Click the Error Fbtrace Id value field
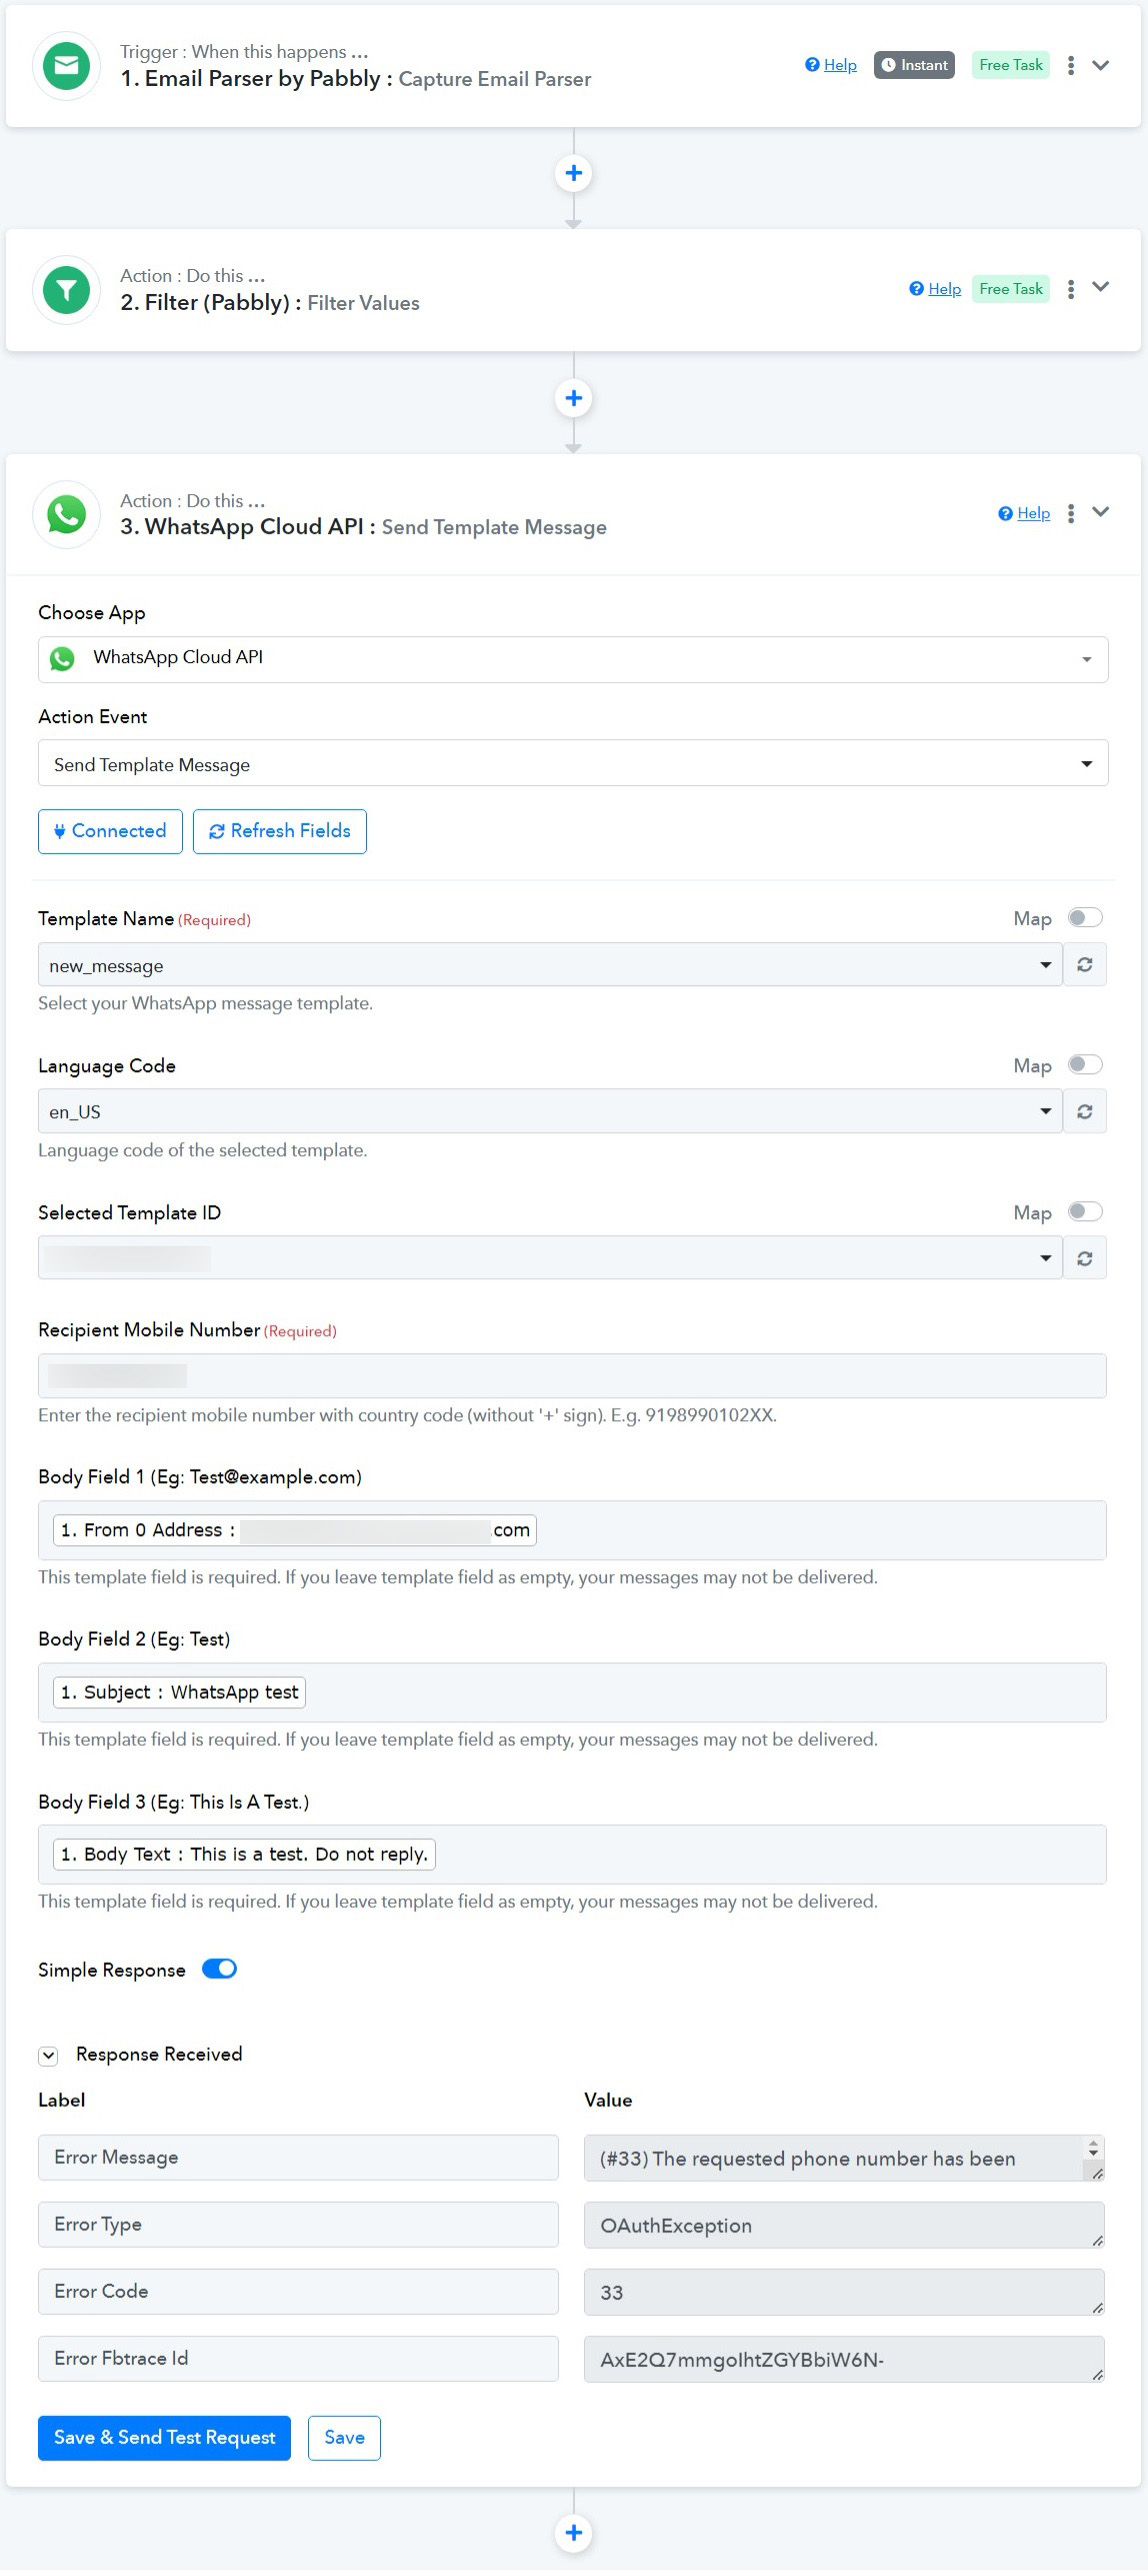Image resolution: width=1148 pixels, height=2570 pixels. point(844,2359)
